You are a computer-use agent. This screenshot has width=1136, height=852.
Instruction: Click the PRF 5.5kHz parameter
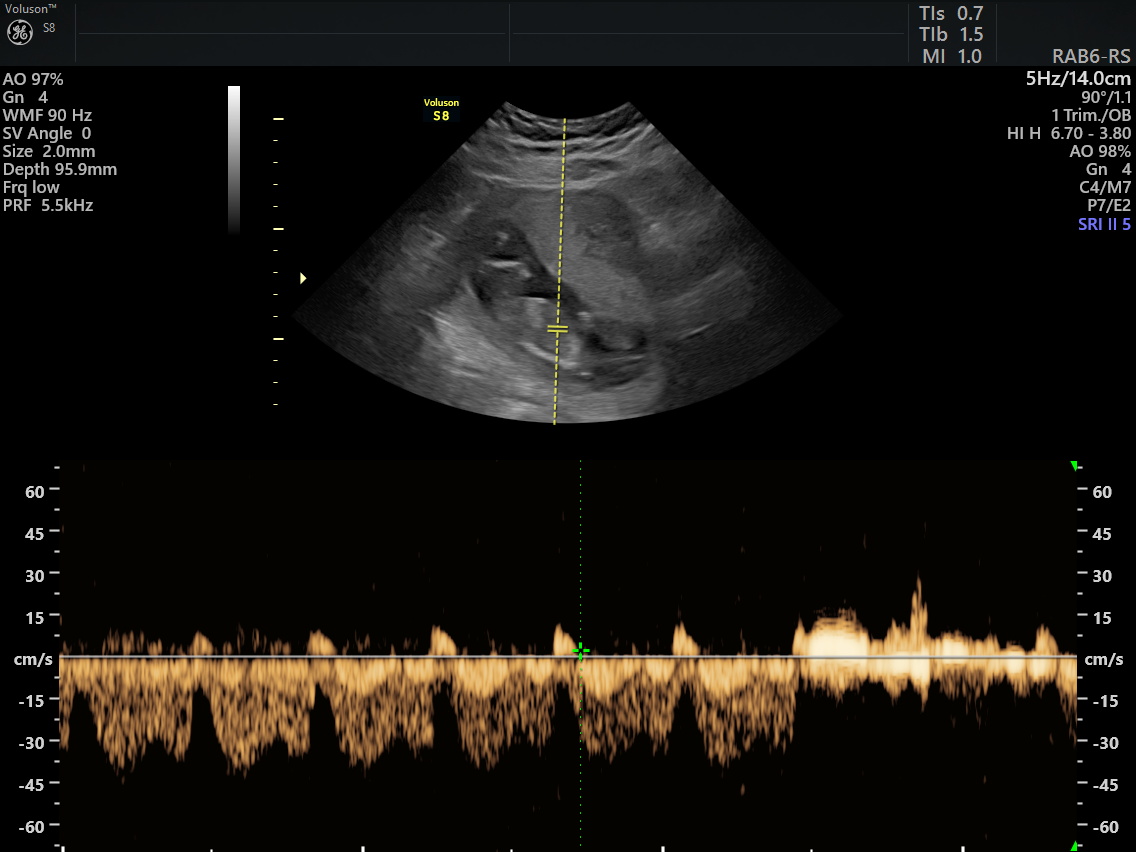coord(48,206)
